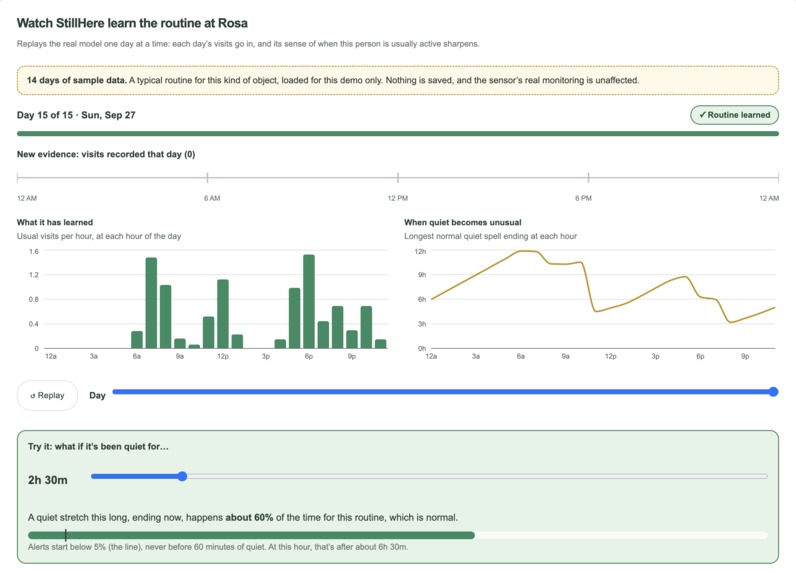Click the 'Day 15 of 15 · Sun, Sep 27' label
The width and height of the screenshot is (796, 573).
(x=76, y=115)
